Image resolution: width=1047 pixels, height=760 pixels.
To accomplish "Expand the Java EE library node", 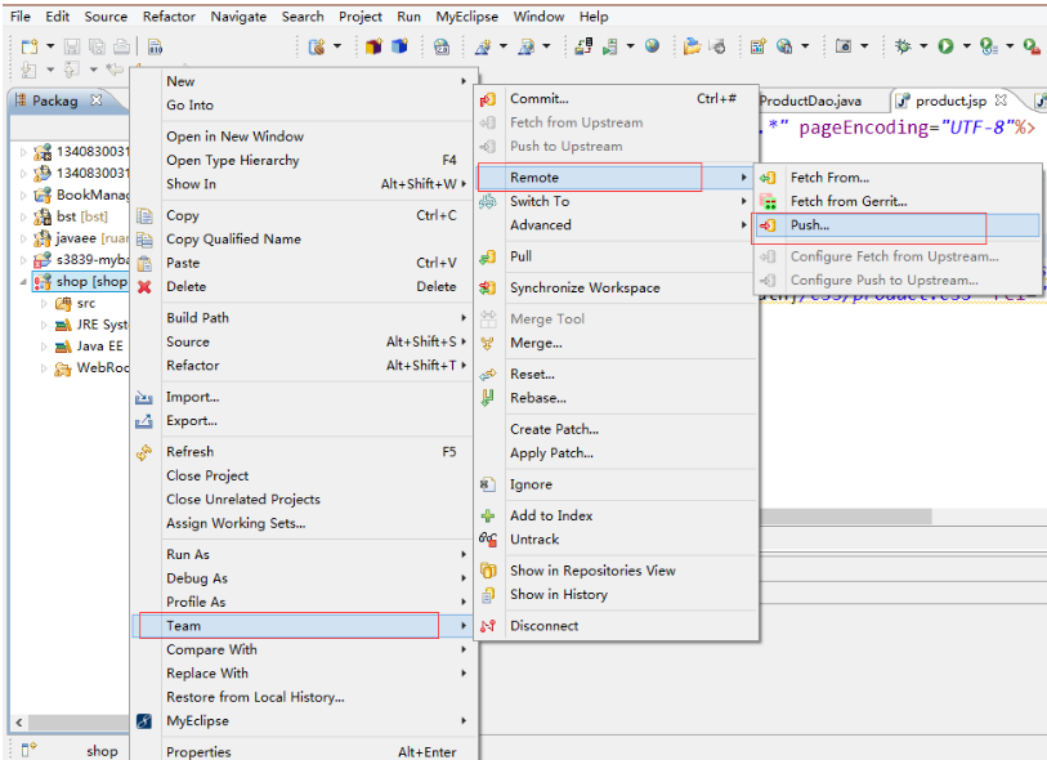I will (x=44, y=347).
